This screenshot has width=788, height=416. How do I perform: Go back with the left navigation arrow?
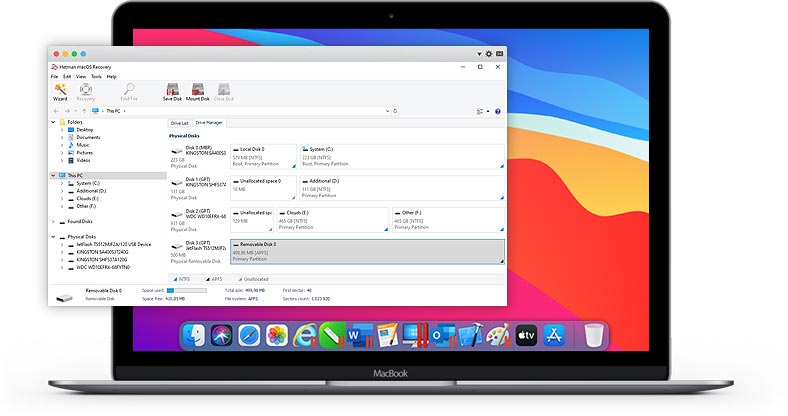click(x=56, y=111)
